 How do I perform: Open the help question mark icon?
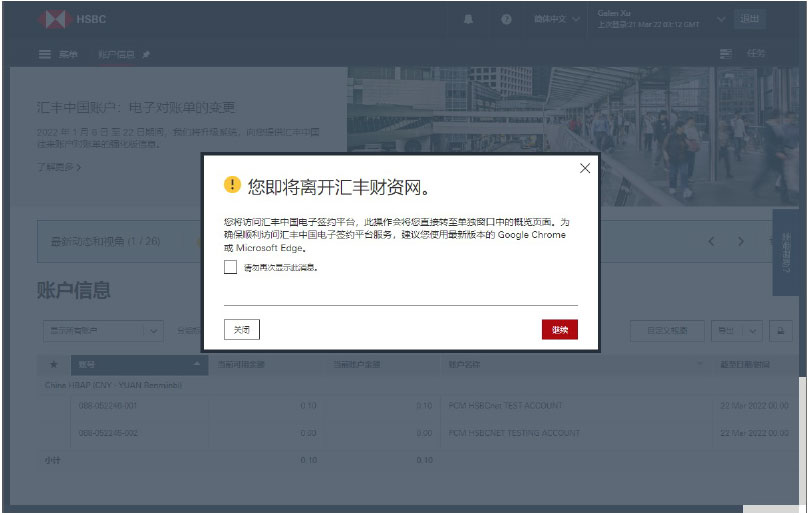506,19
